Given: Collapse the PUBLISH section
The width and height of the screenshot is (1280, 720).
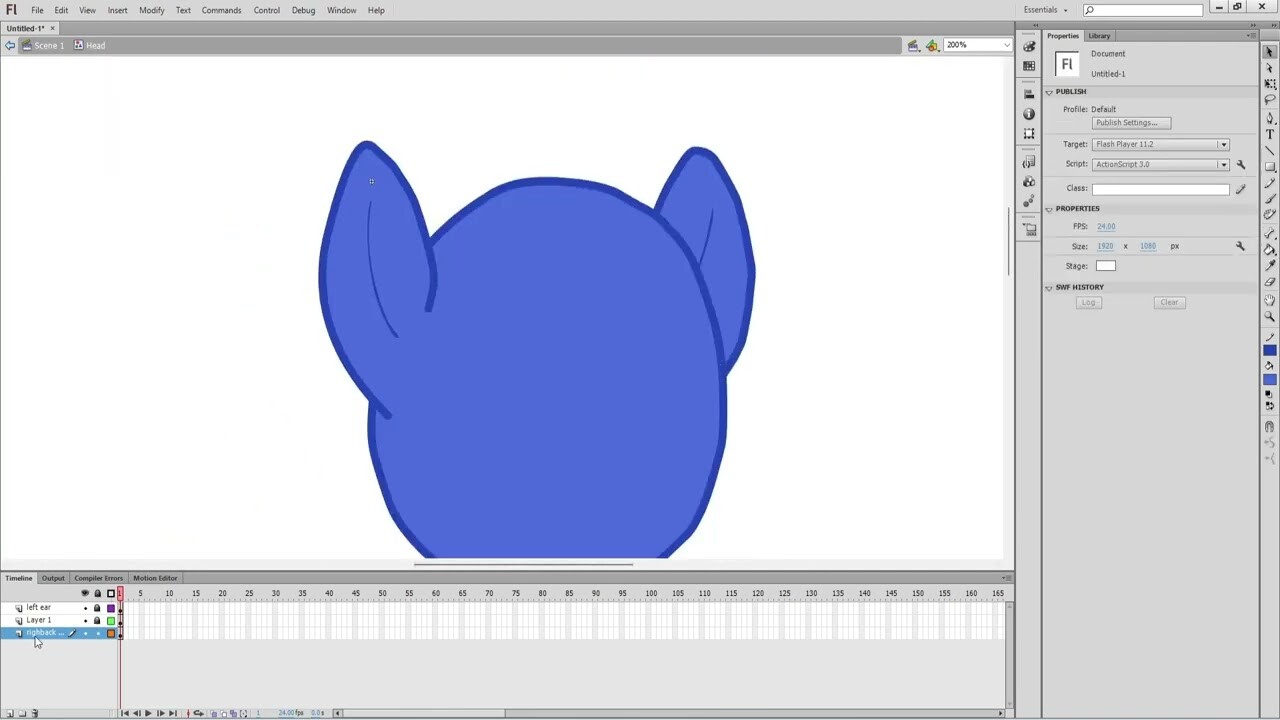Looking at the screenshot, I should coord(1049,91).
